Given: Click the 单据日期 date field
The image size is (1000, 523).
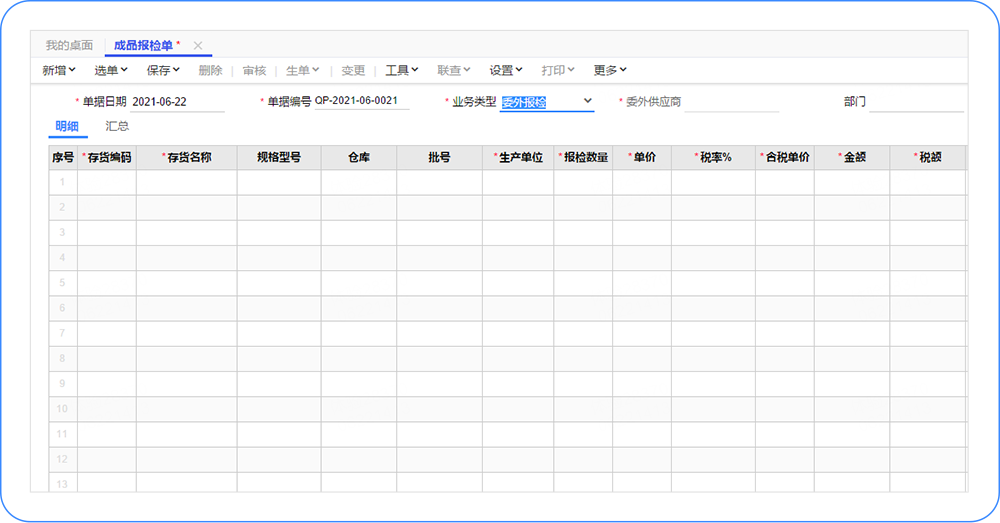Looking at the screenshot, I should coord(177,102).
